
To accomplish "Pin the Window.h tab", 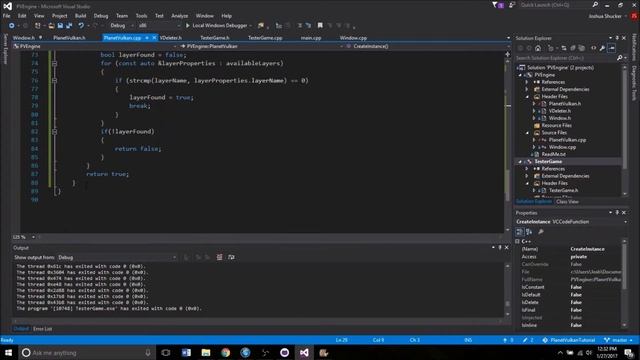I will point(40,38).
